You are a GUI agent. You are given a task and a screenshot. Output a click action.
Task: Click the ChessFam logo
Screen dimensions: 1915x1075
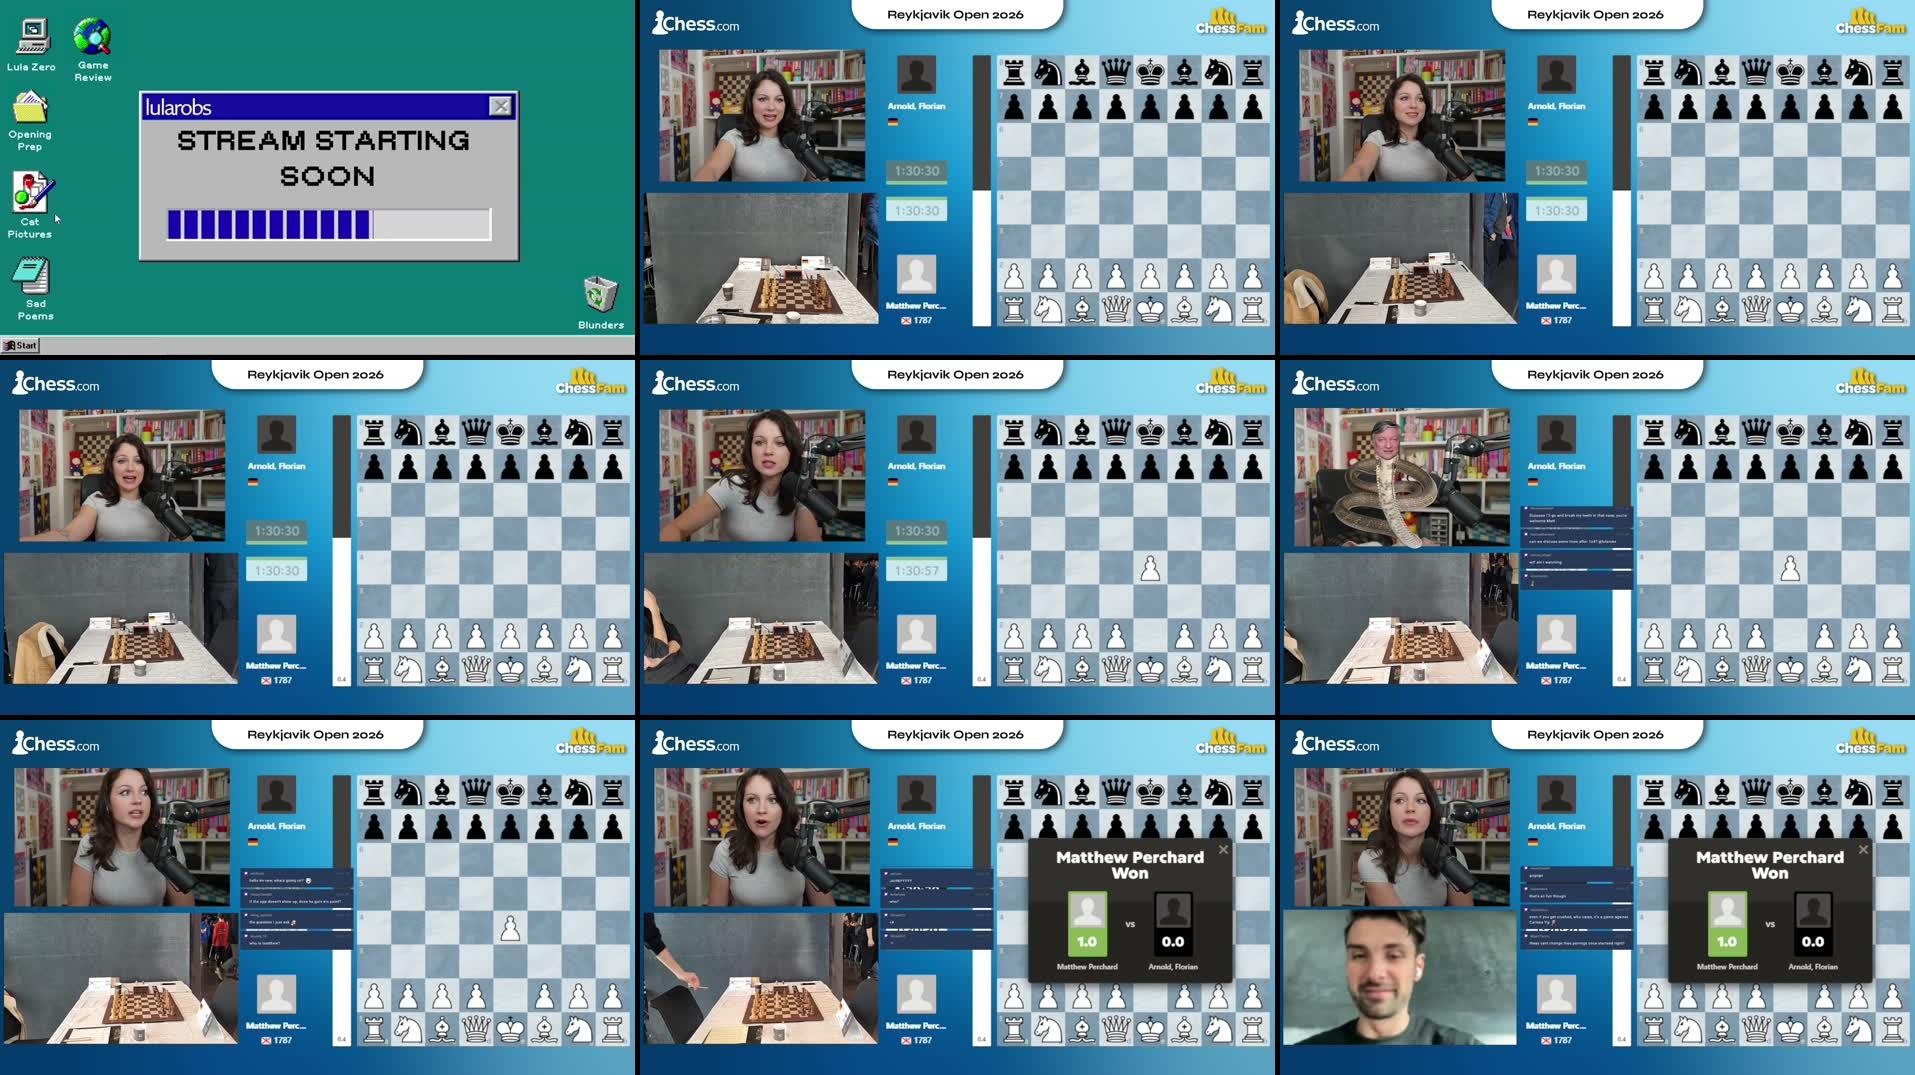1228,20
